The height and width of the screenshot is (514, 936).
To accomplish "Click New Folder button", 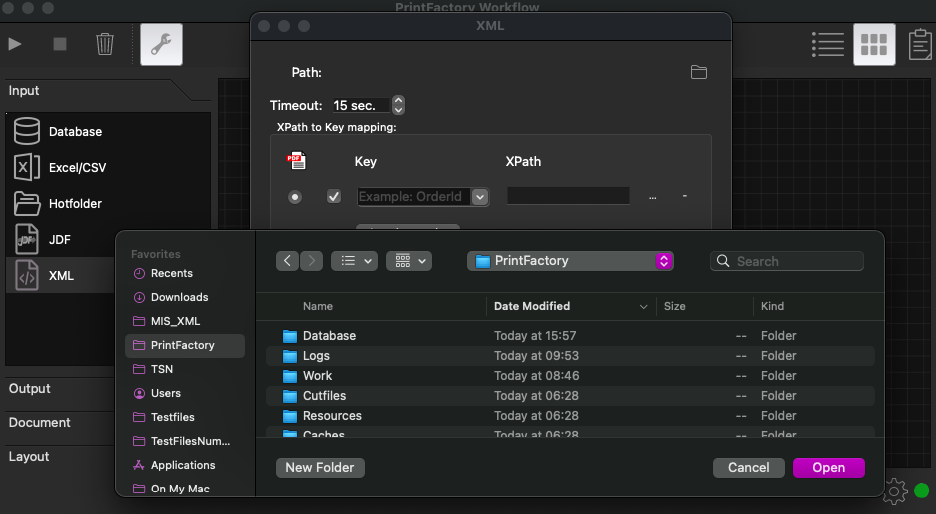I will (x=320, y=467).
